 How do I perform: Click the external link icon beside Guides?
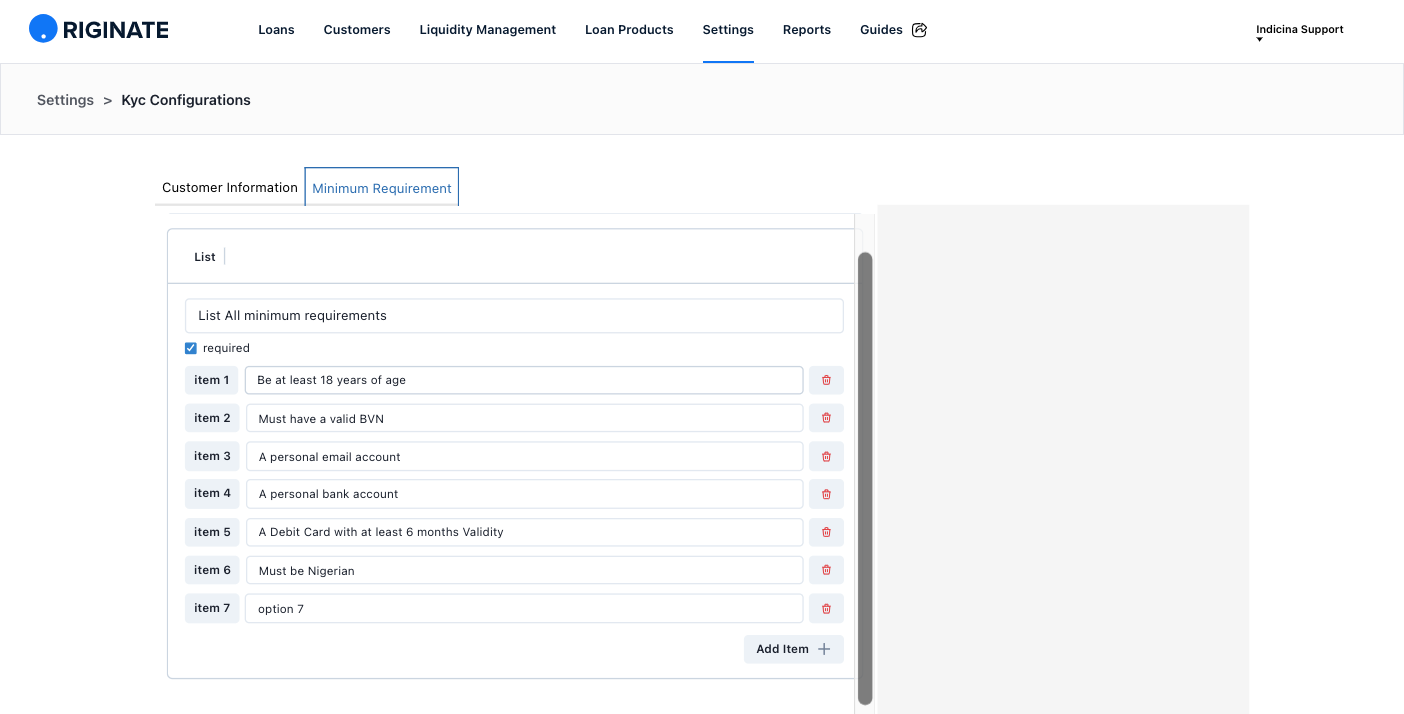click(x=920, y=30)
